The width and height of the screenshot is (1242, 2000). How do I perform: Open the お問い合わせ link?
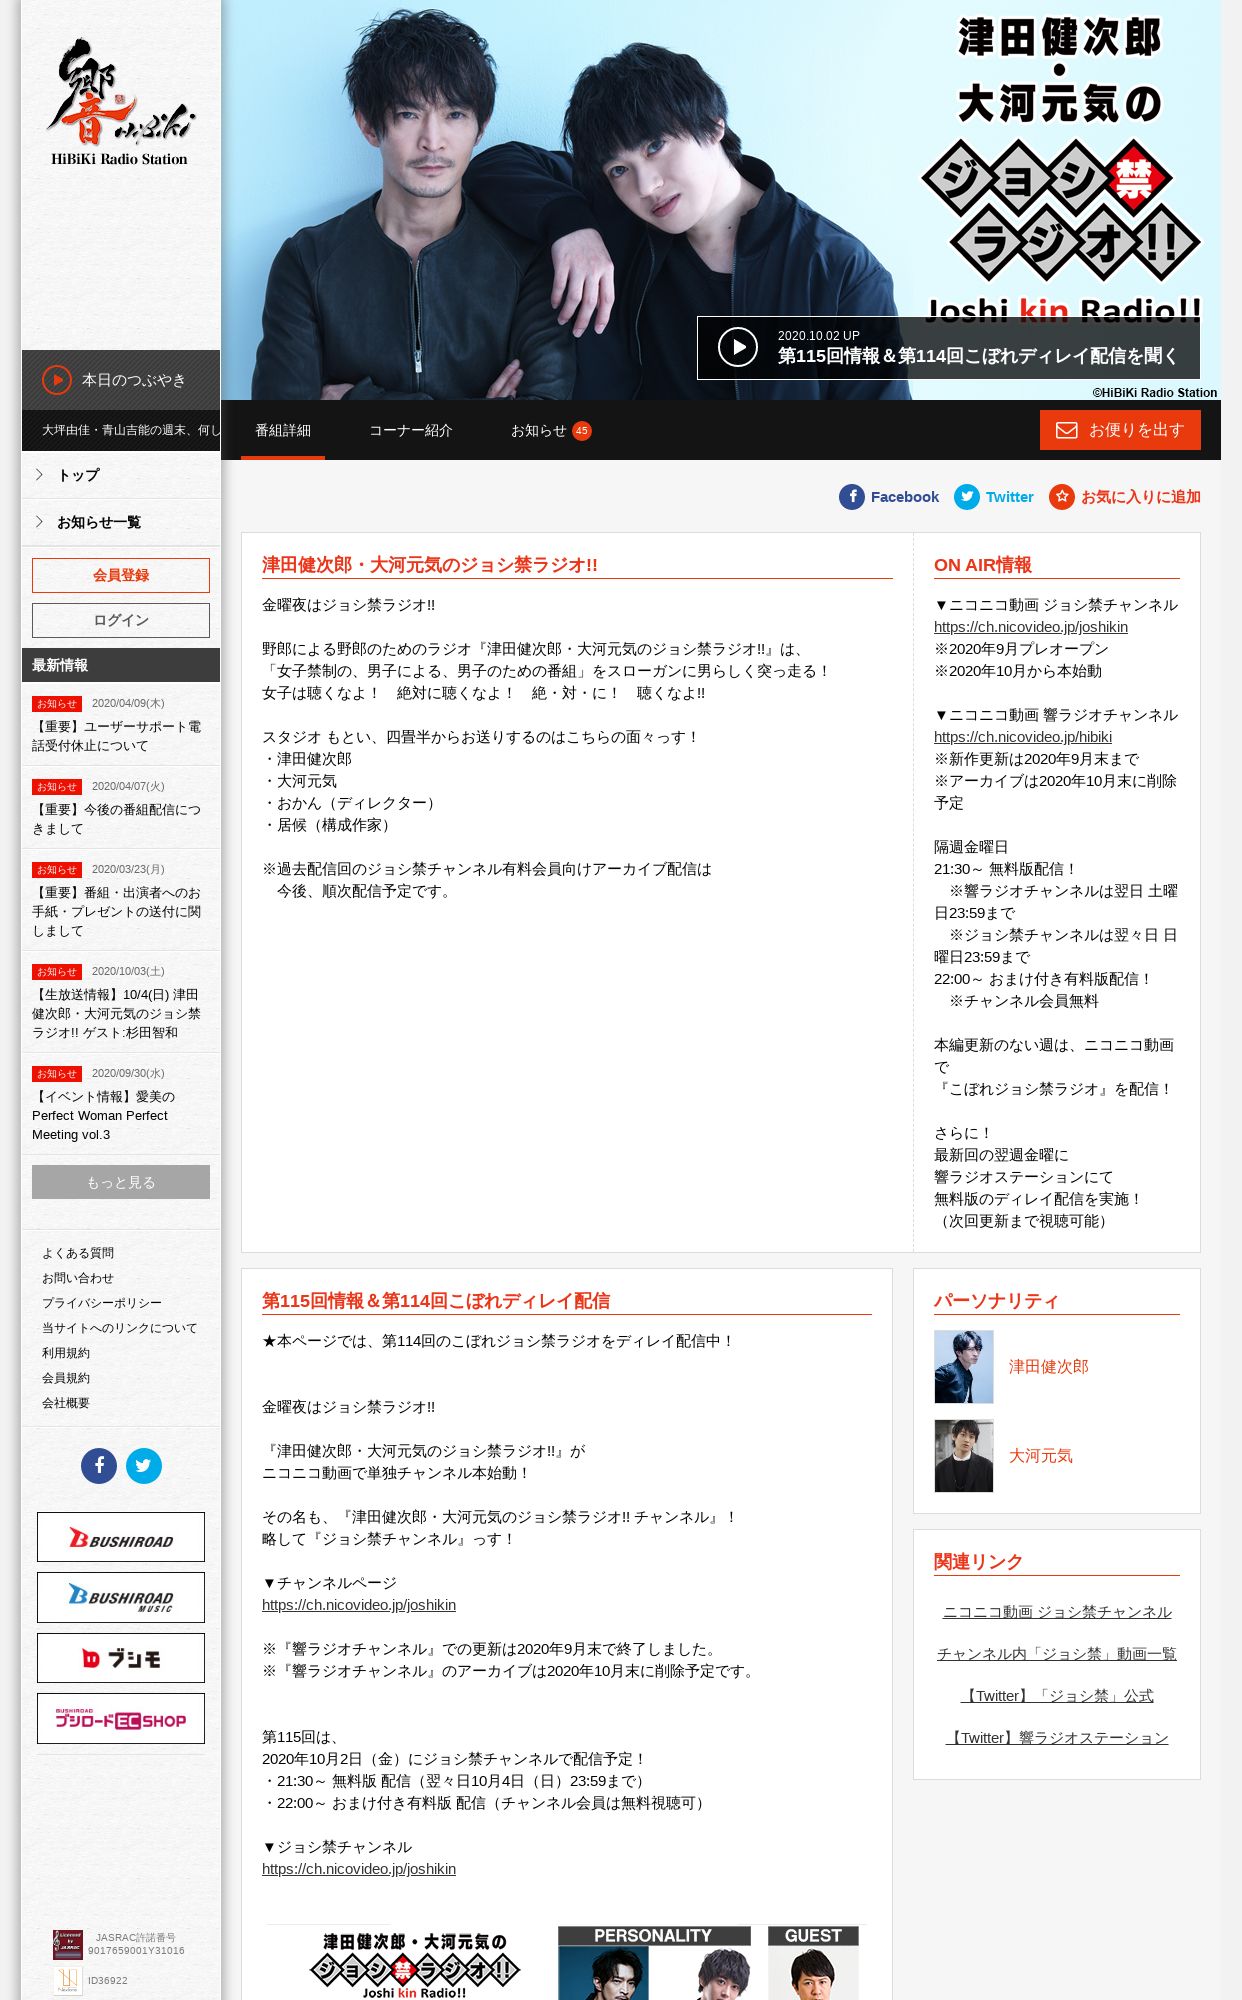tap(78, 1278)
